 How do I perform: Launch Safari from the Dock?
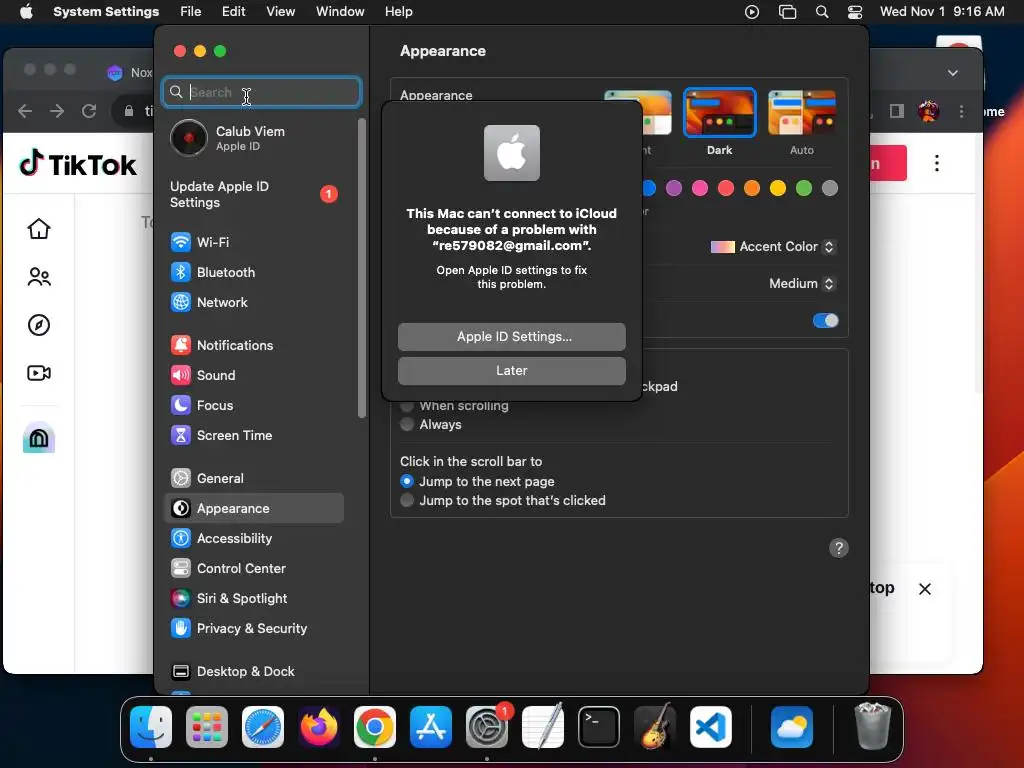point(263,727)
